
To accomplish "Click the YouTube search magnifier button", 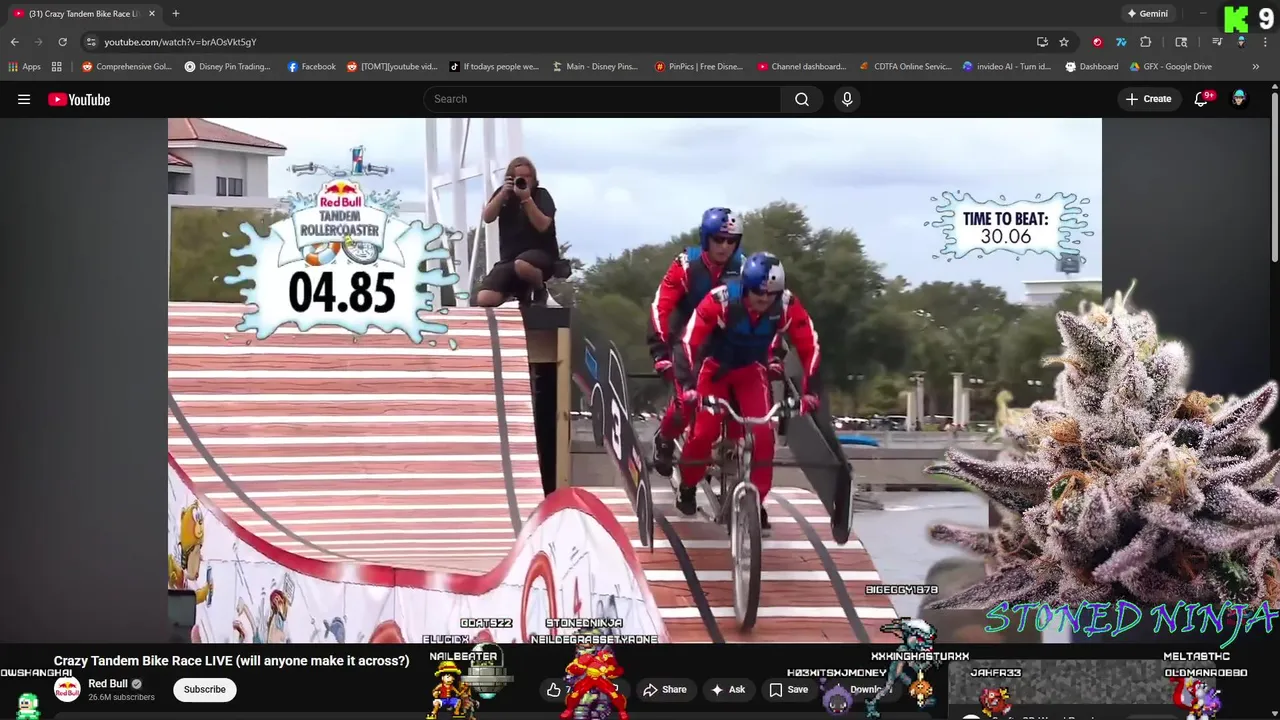I will click(802, 99).
